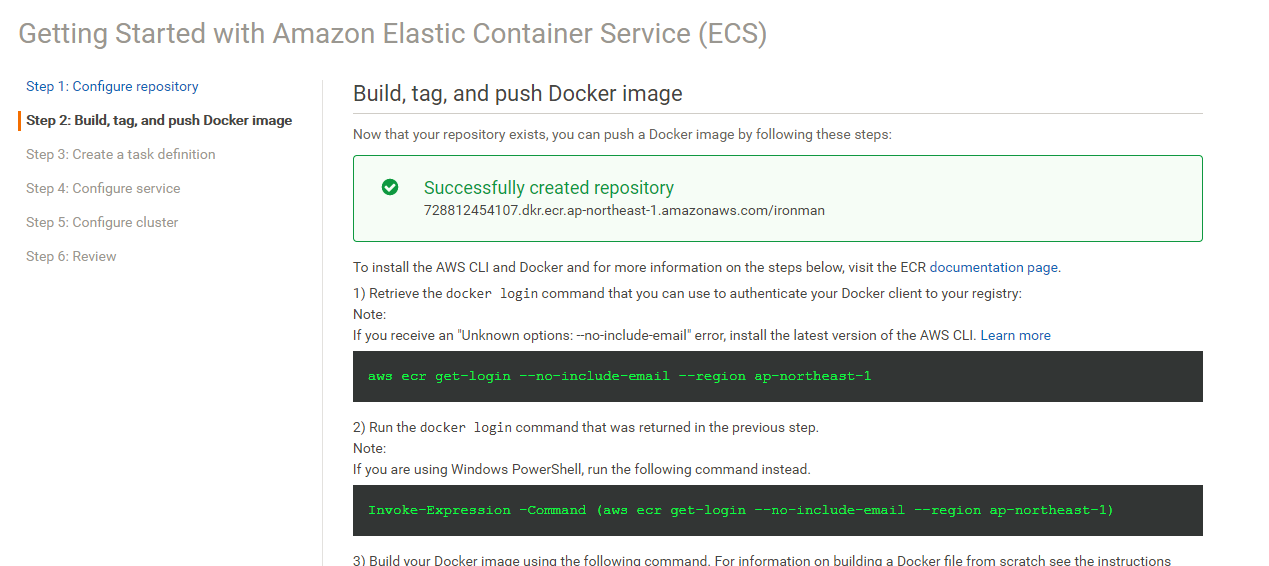1269x566 pixels.
Task: Go back to Step 1: Configure repository
Action: click(112, 87)
